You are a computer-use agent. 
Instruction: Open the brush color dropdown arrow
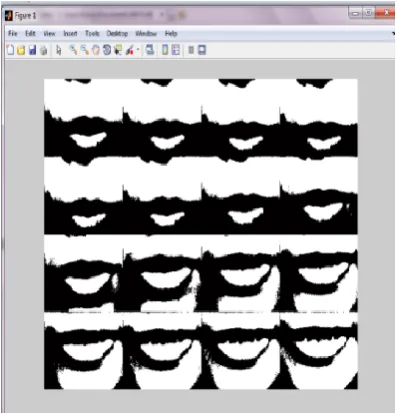click(x=138, y=50)
